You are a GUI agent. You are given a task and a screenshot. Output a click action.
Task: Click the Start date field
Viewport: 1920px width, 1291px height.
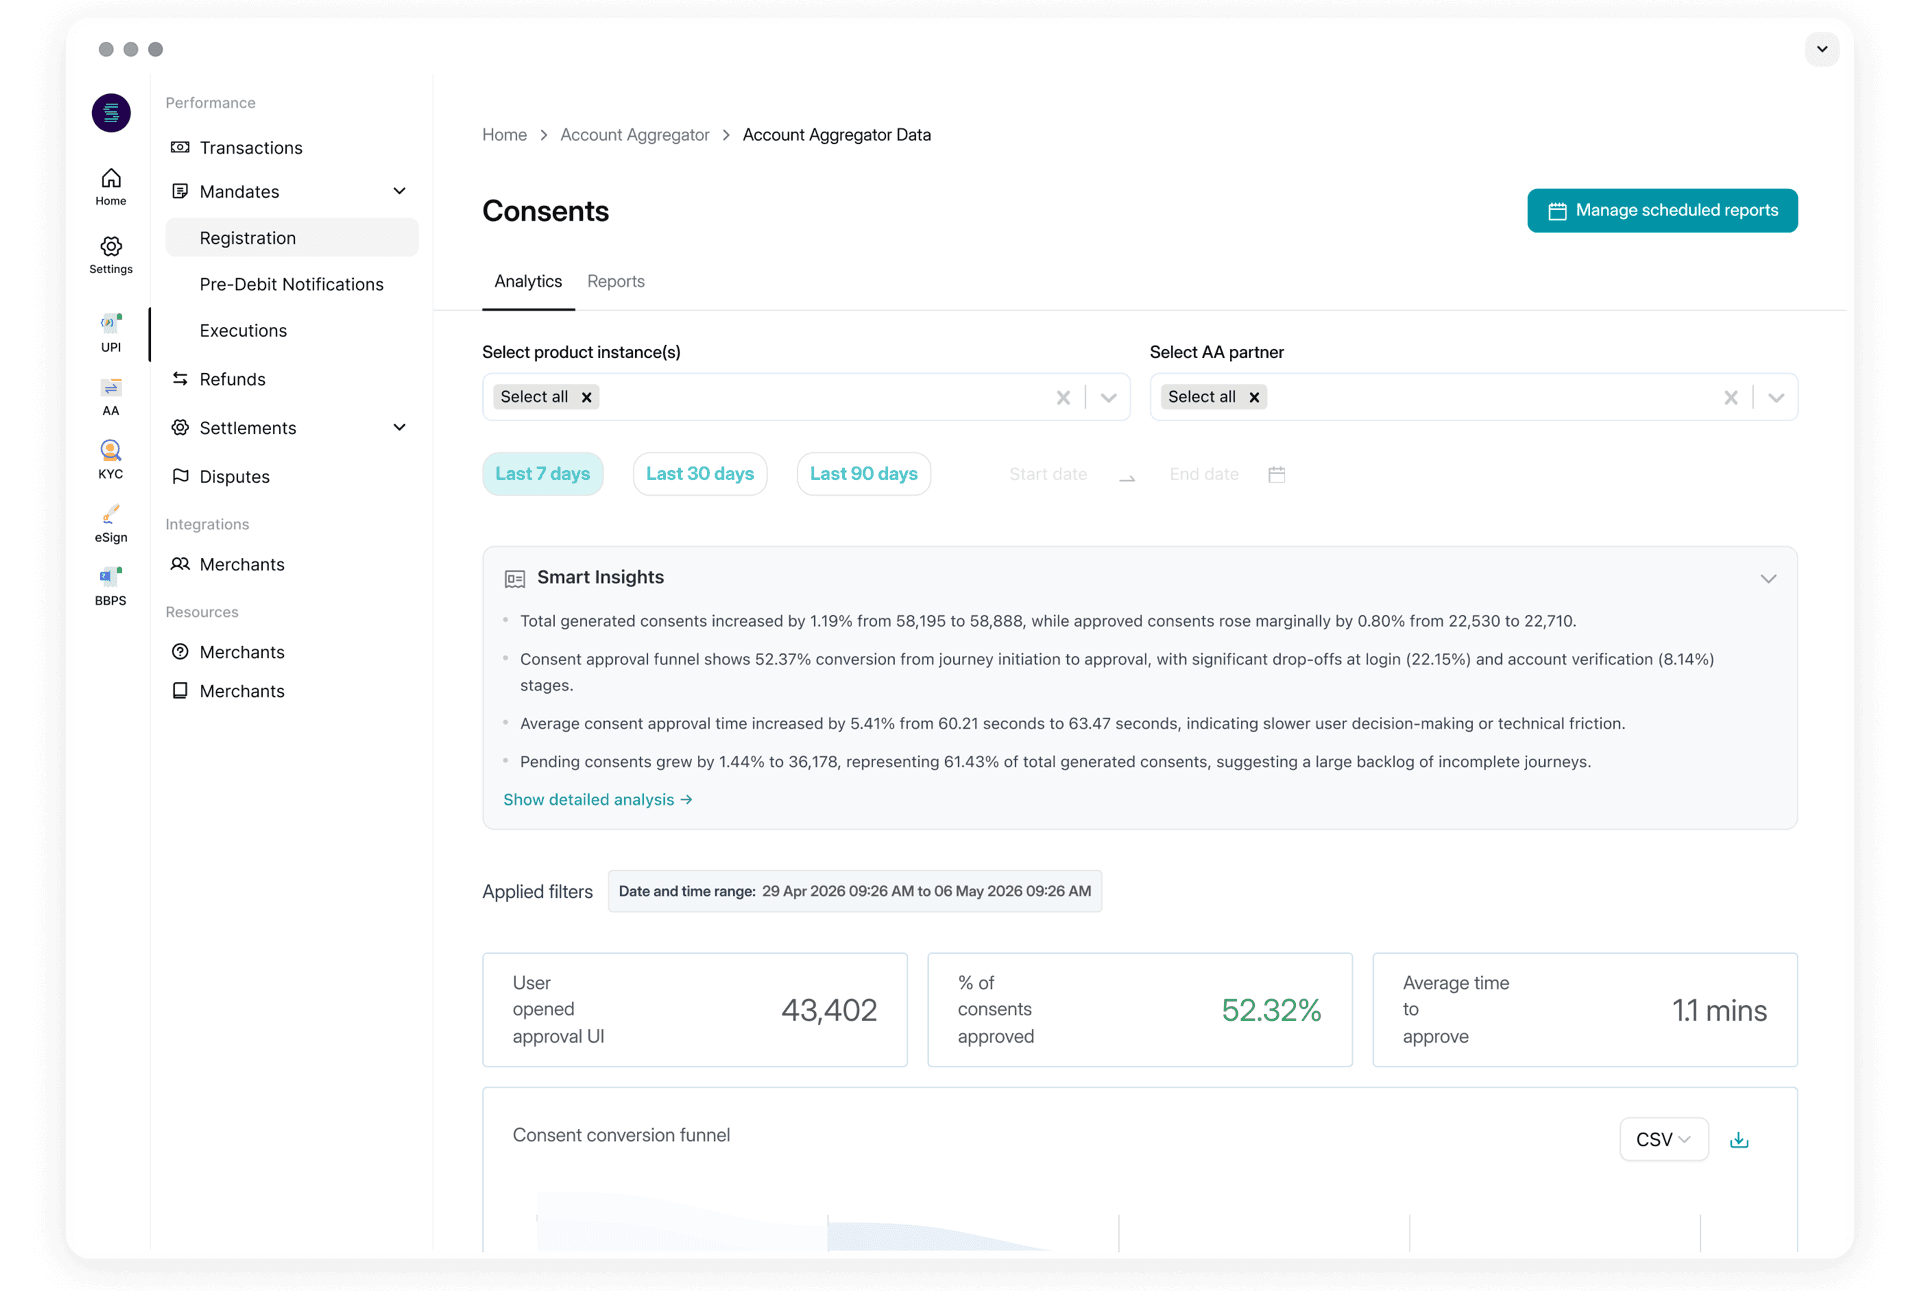pyautogui.click(x=1048, y=474)
